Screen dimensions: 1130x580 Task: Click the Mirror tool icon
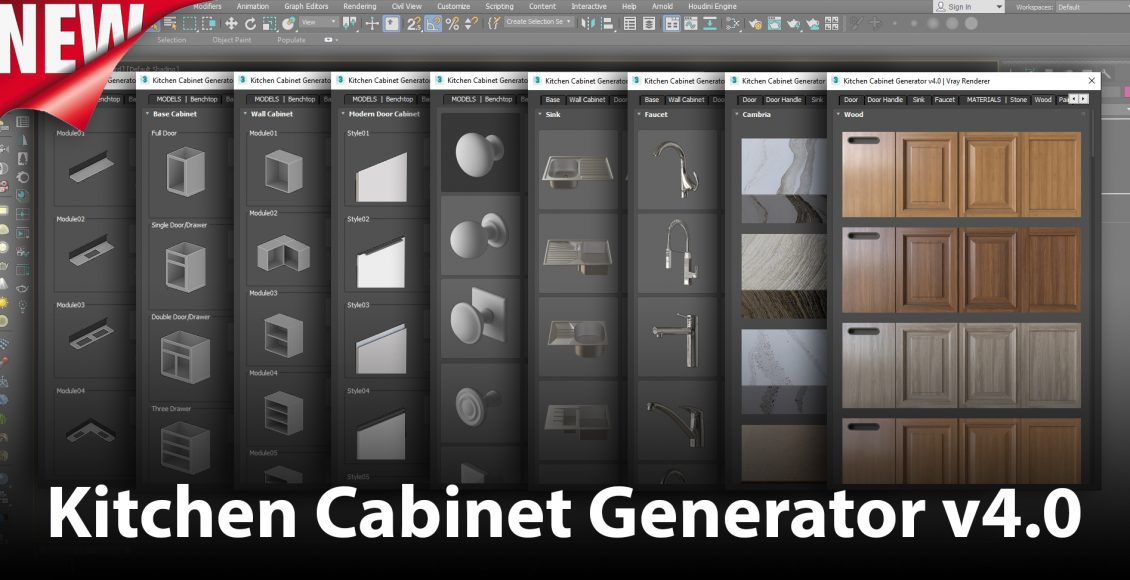click(x=587, y=23)
